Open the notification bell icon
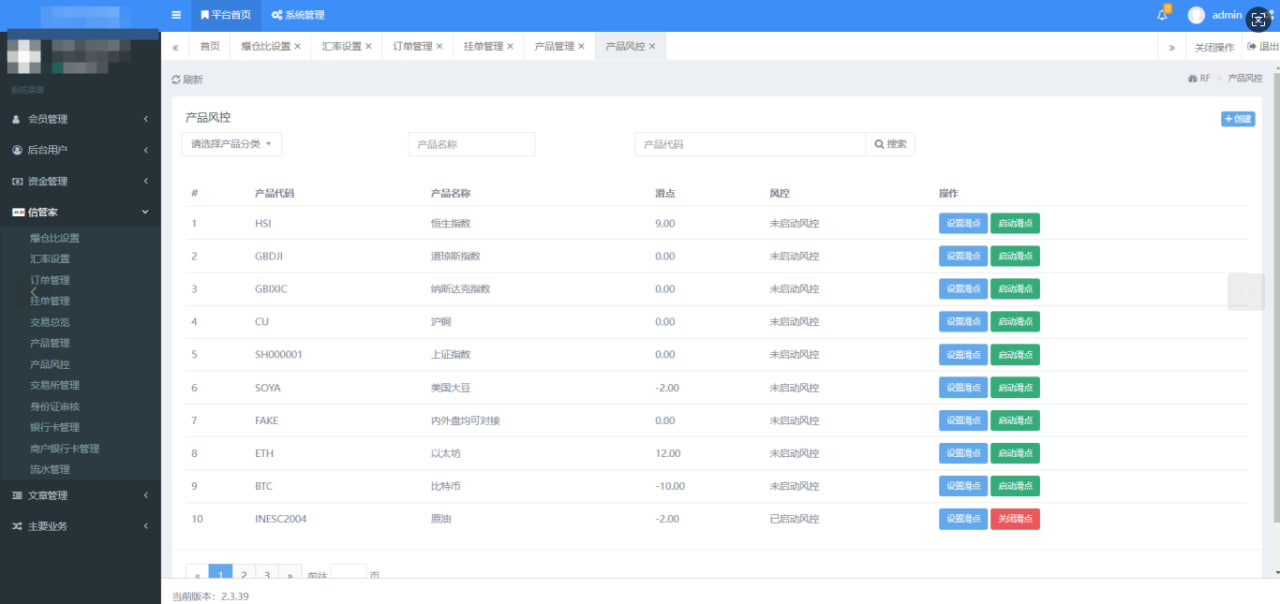Image resolution: width=1280 pixels, height=604 pixels. [1162, 15]
